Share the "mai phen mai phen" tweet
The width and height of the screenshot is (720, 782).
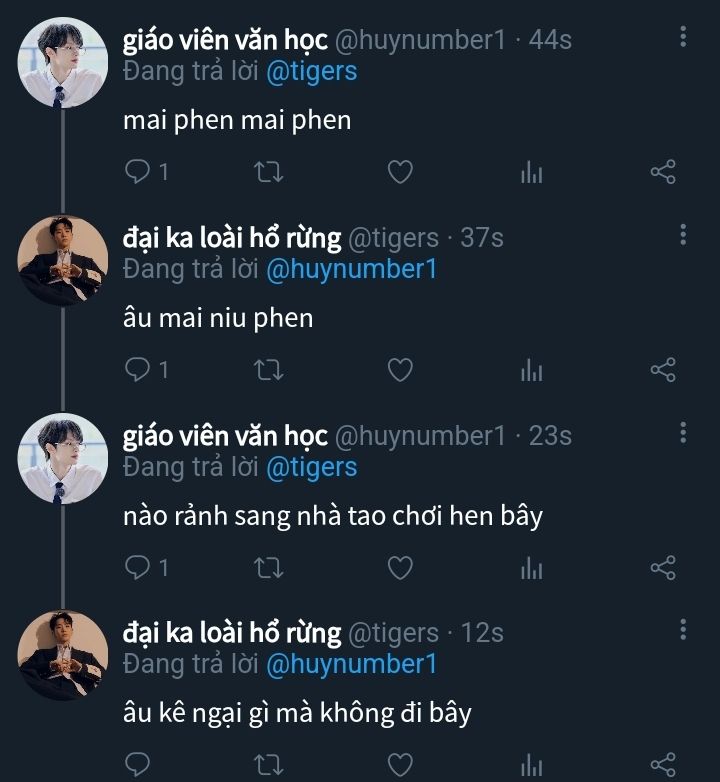(x=663, y=172)
